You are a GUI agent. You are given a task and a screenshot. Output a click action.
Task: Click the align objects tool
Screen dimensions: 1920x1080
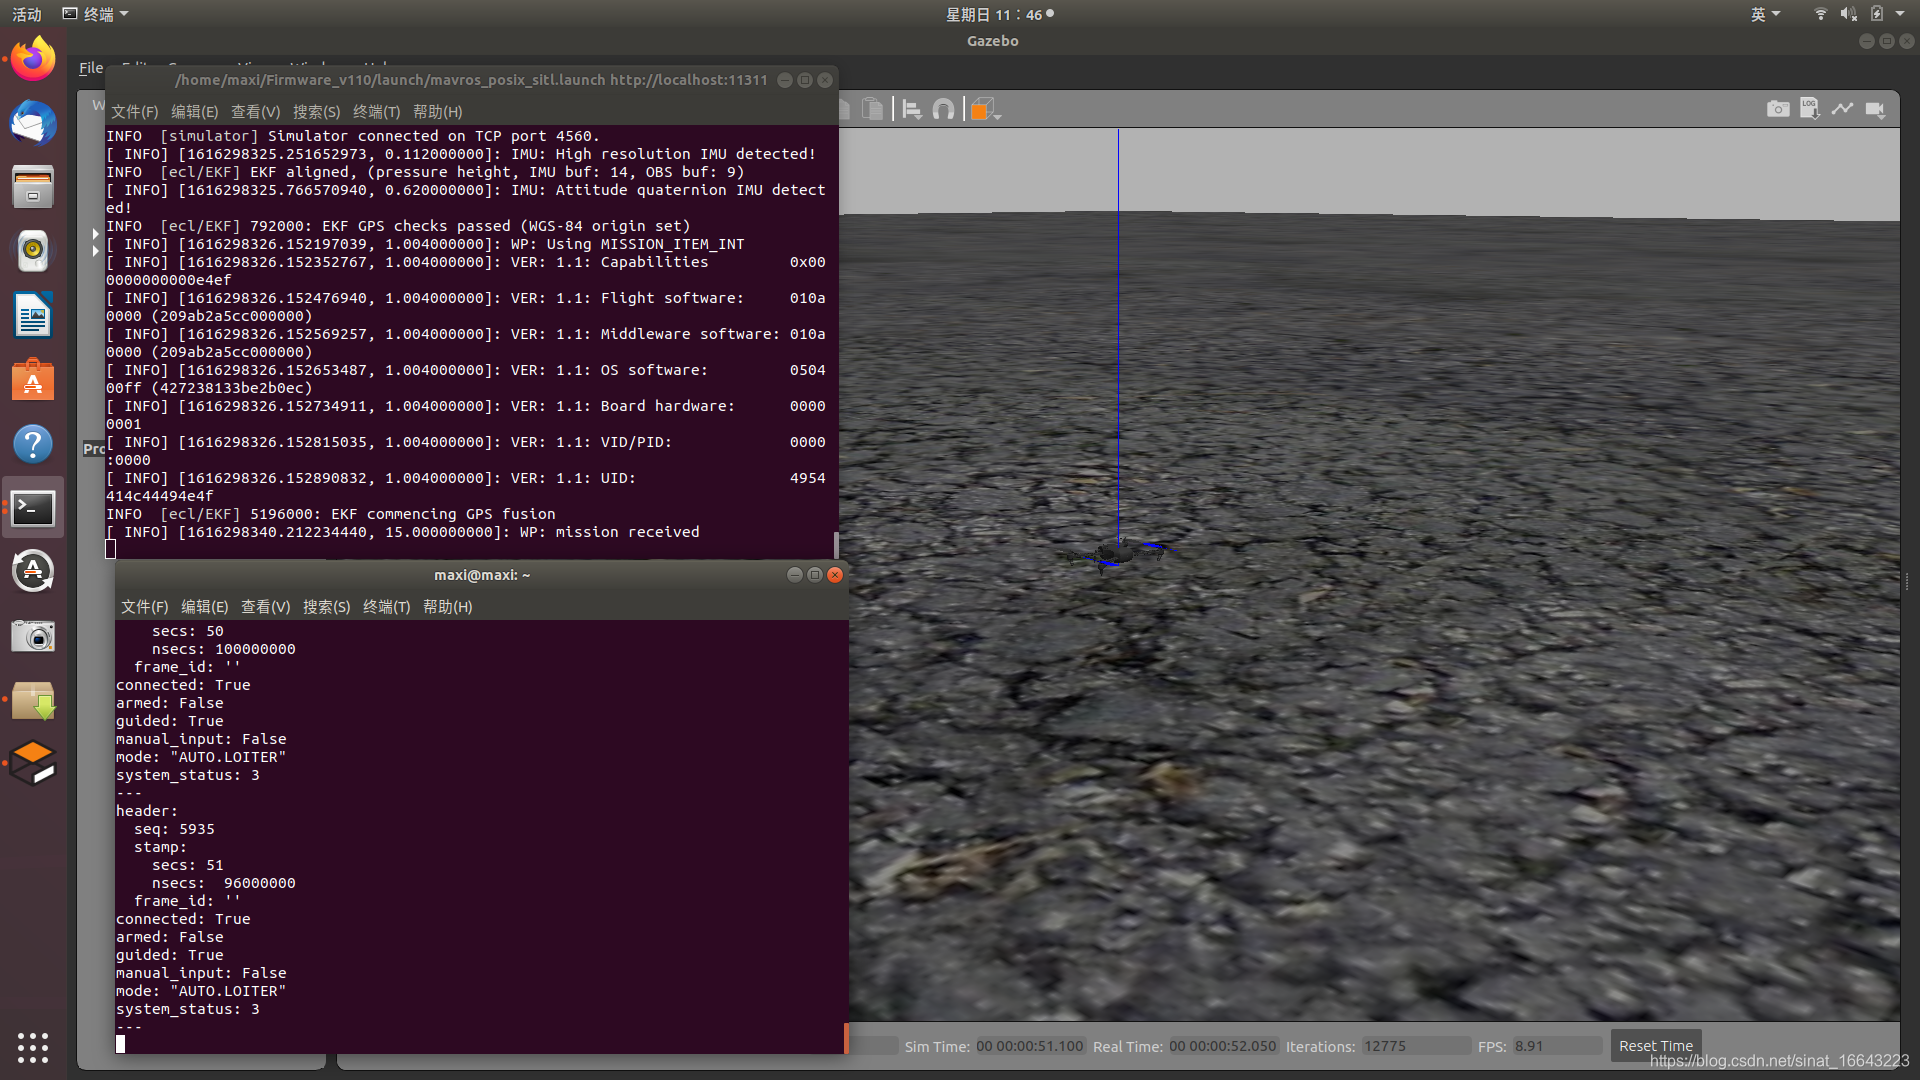coord(911,109)
